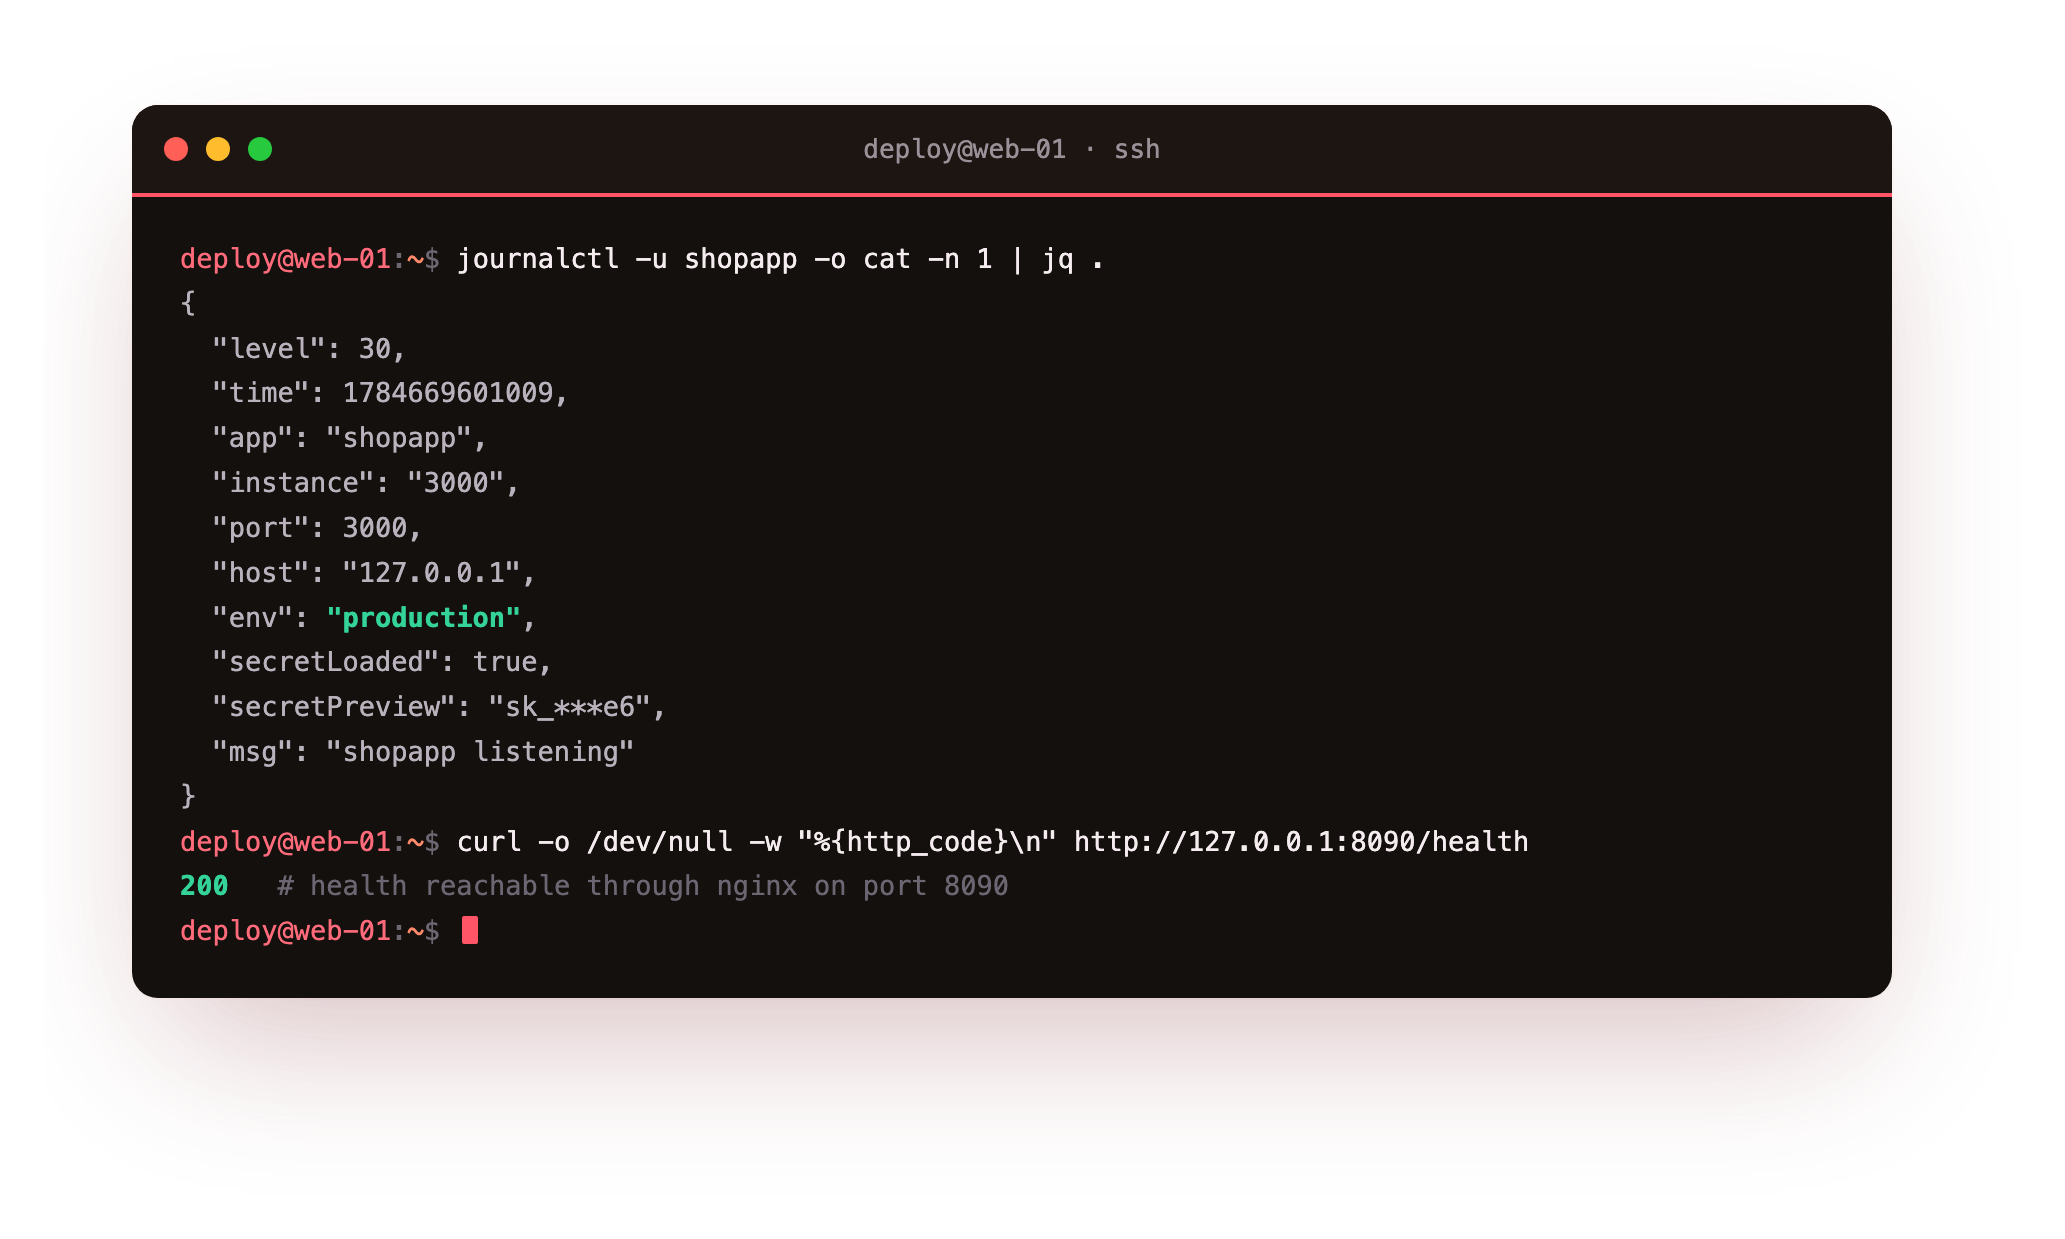Click the "port": 3000 line

(316, 527)
